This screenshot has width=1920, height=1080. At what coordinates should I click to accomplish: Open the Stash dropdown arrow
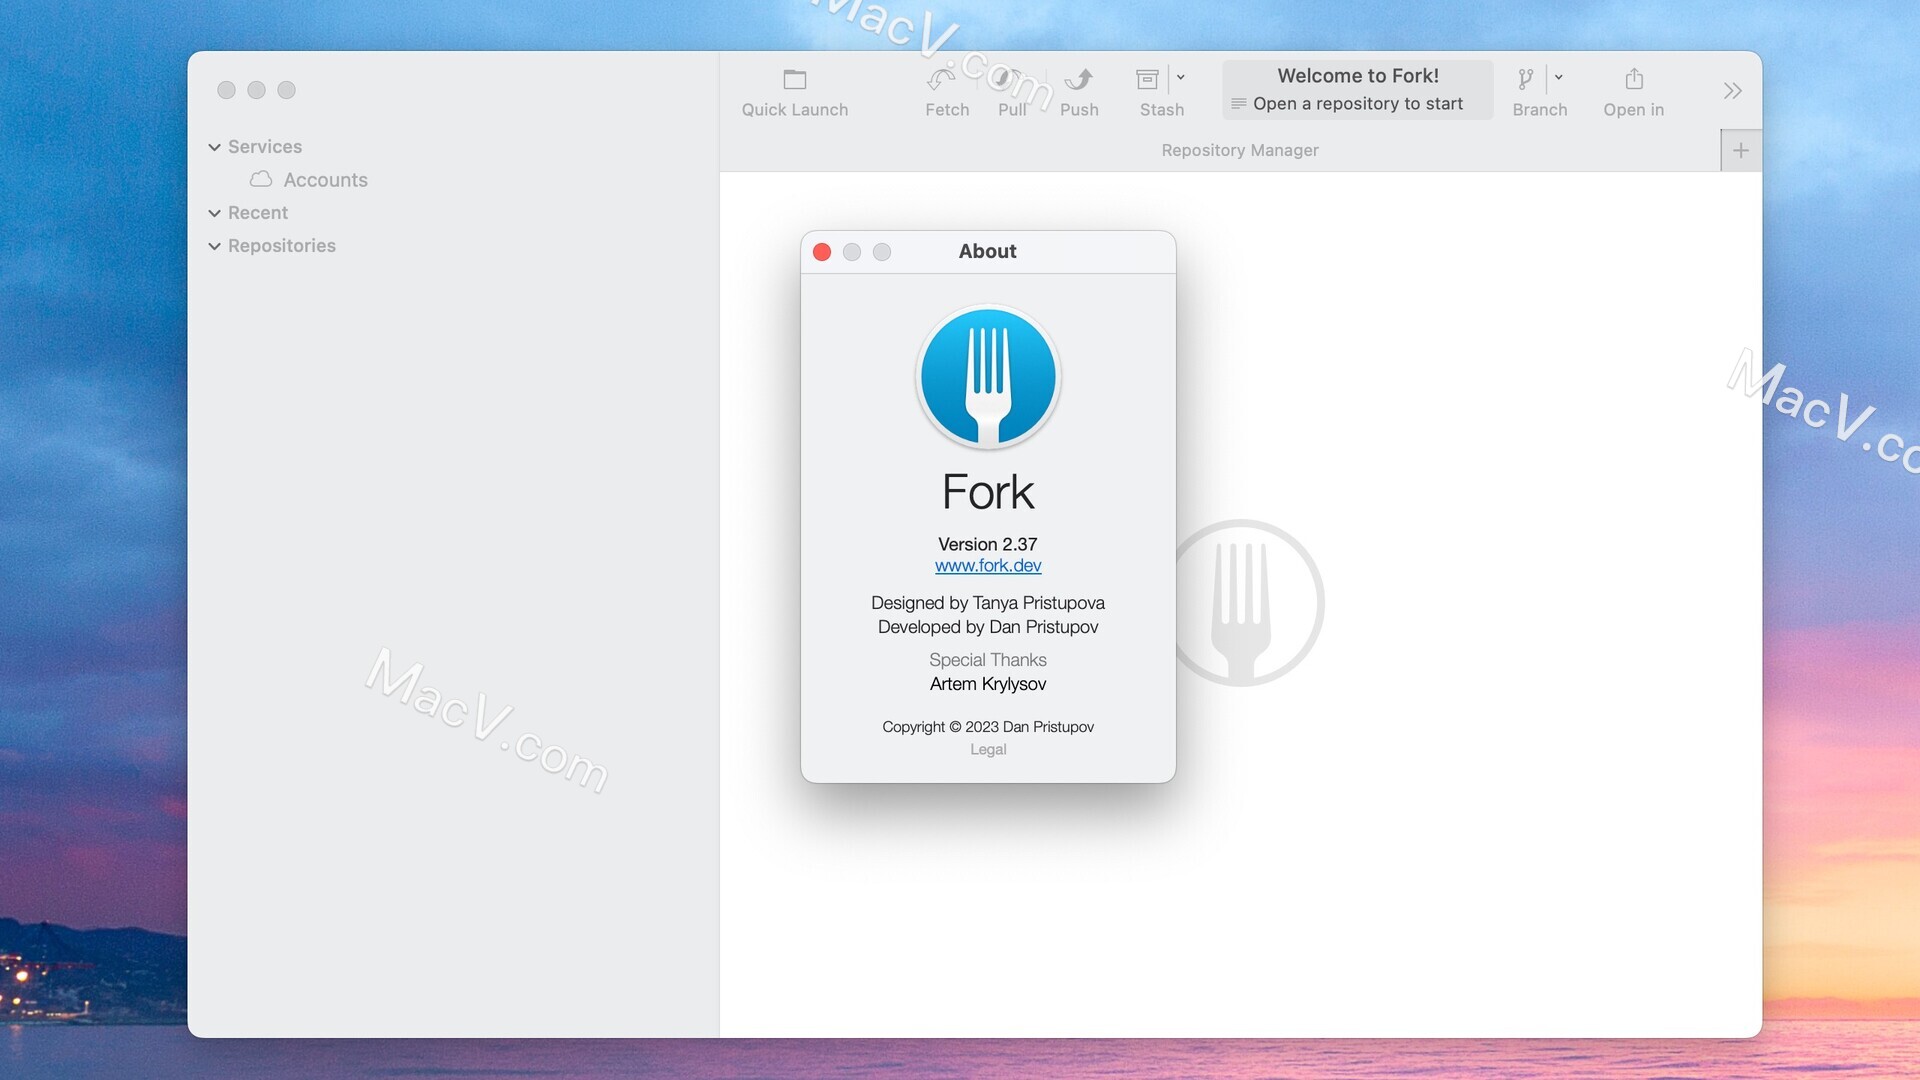[1181, 77]
